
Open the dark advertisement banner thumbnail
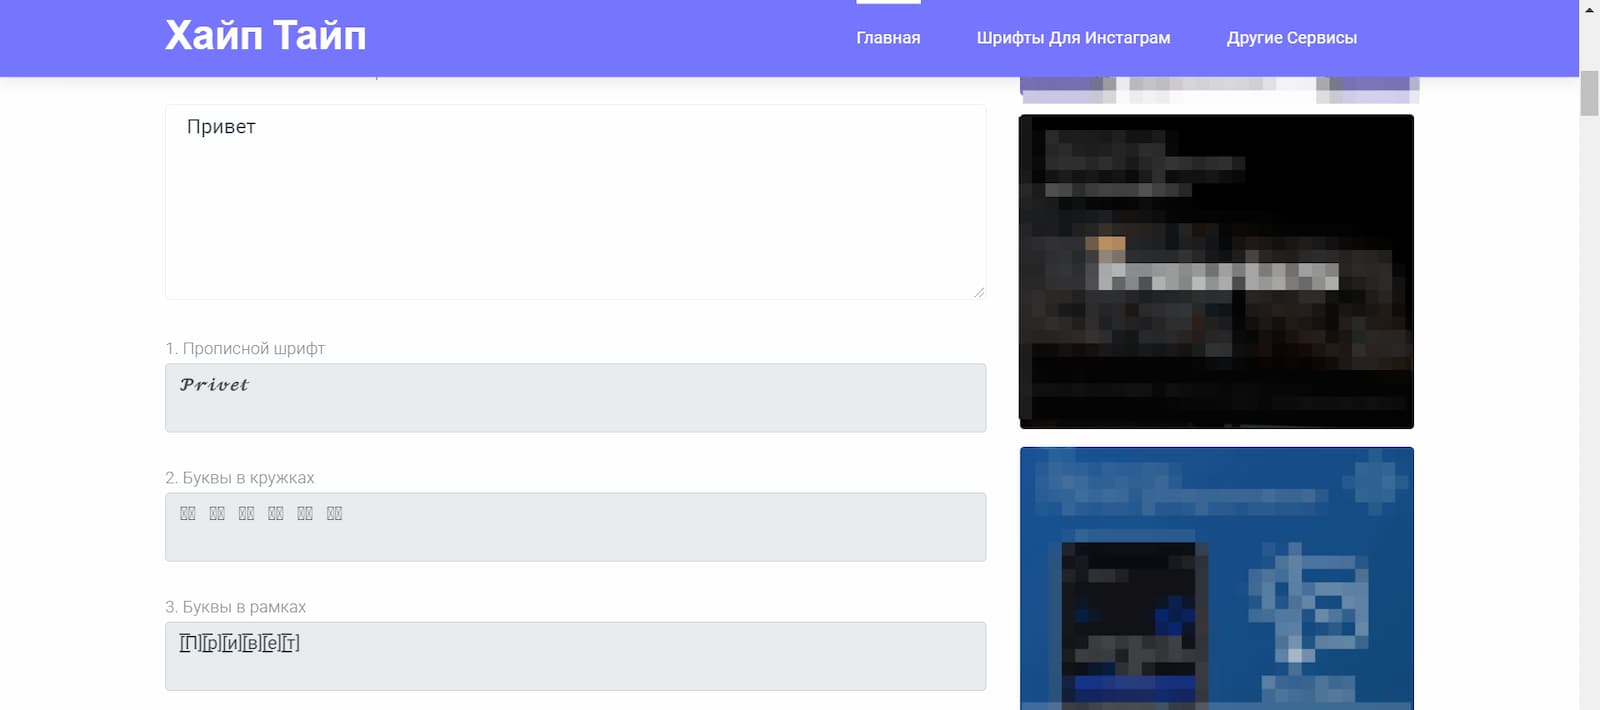(x=1216, y=271)
